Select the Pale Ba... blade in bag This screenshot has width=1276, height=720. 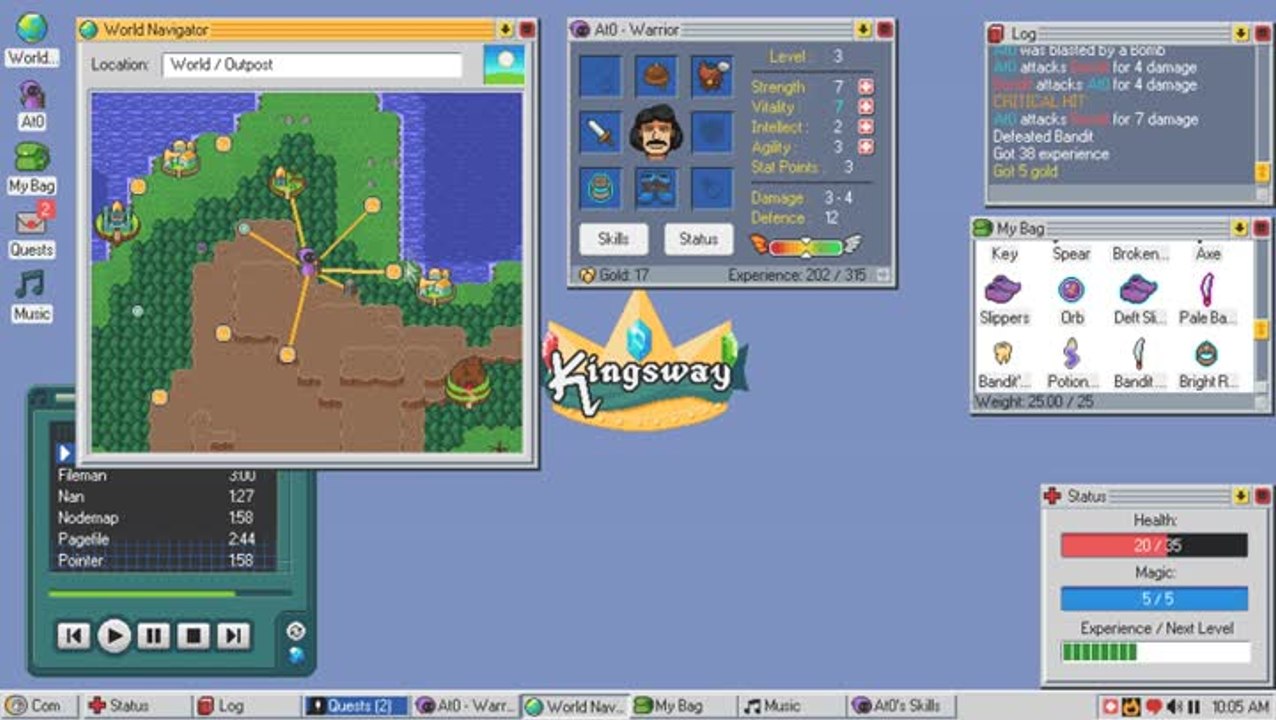tap(1207, 301)
